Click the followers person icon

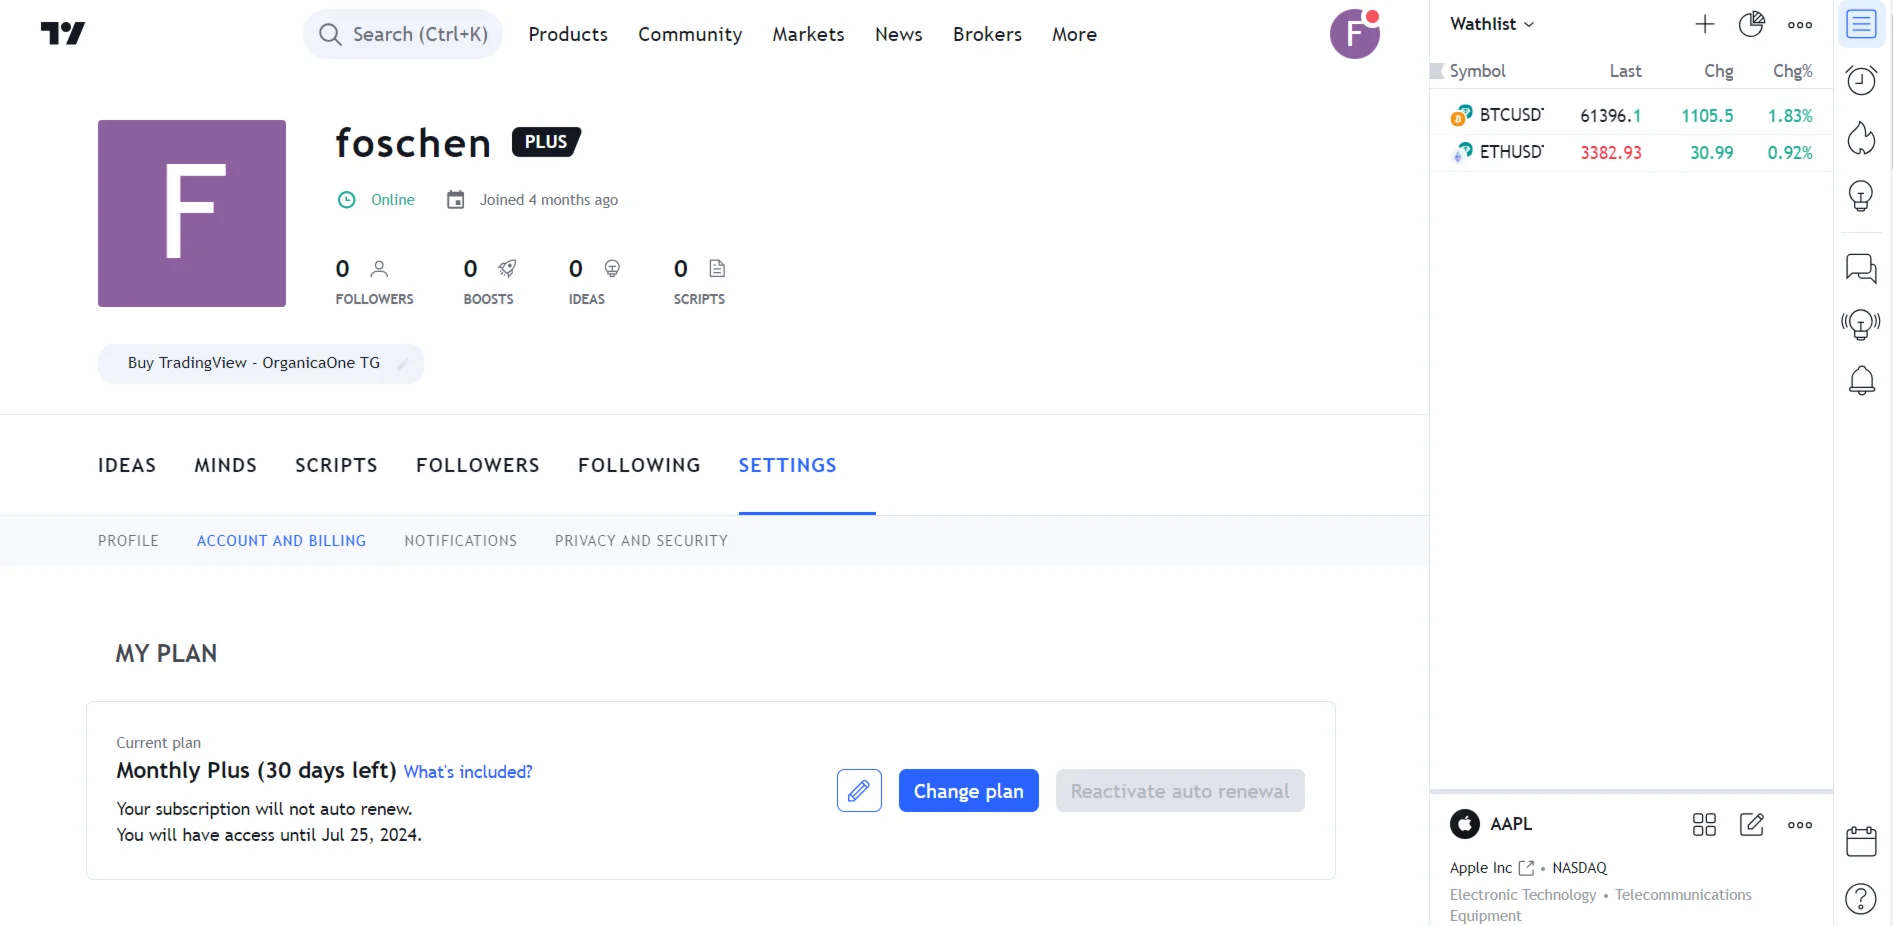coord(379,269)
